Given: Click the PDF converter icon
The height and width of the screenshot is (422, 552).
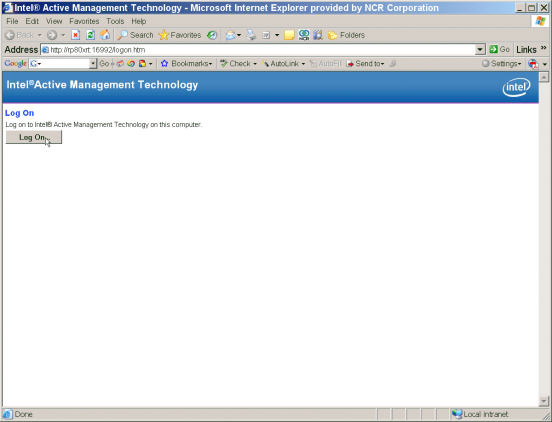Looking at the screenshot, I should (x=533, y=64).
